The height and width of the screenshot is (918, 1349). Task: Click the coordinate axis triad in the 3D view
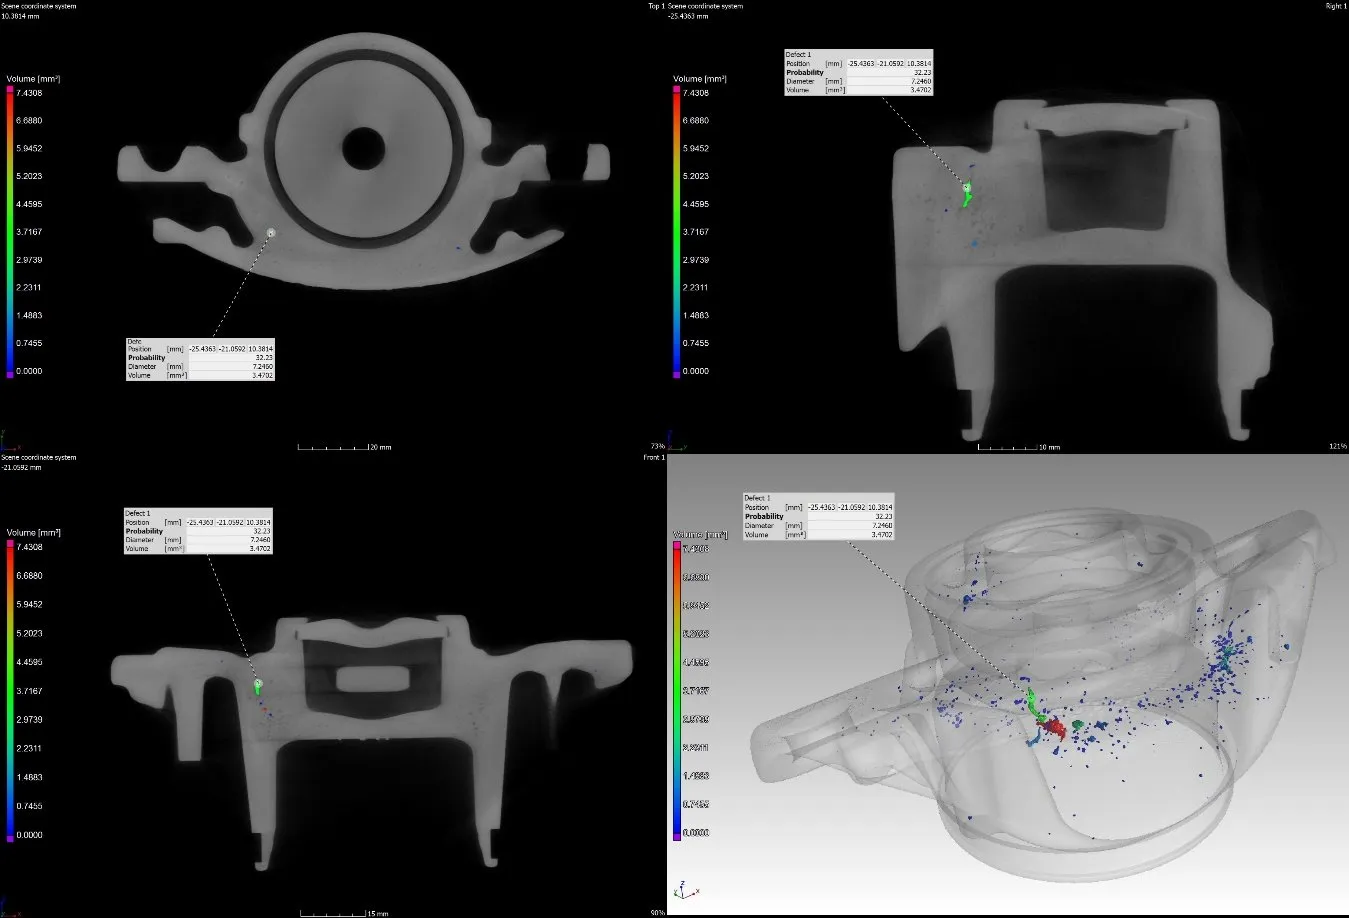tap(685, 890)
